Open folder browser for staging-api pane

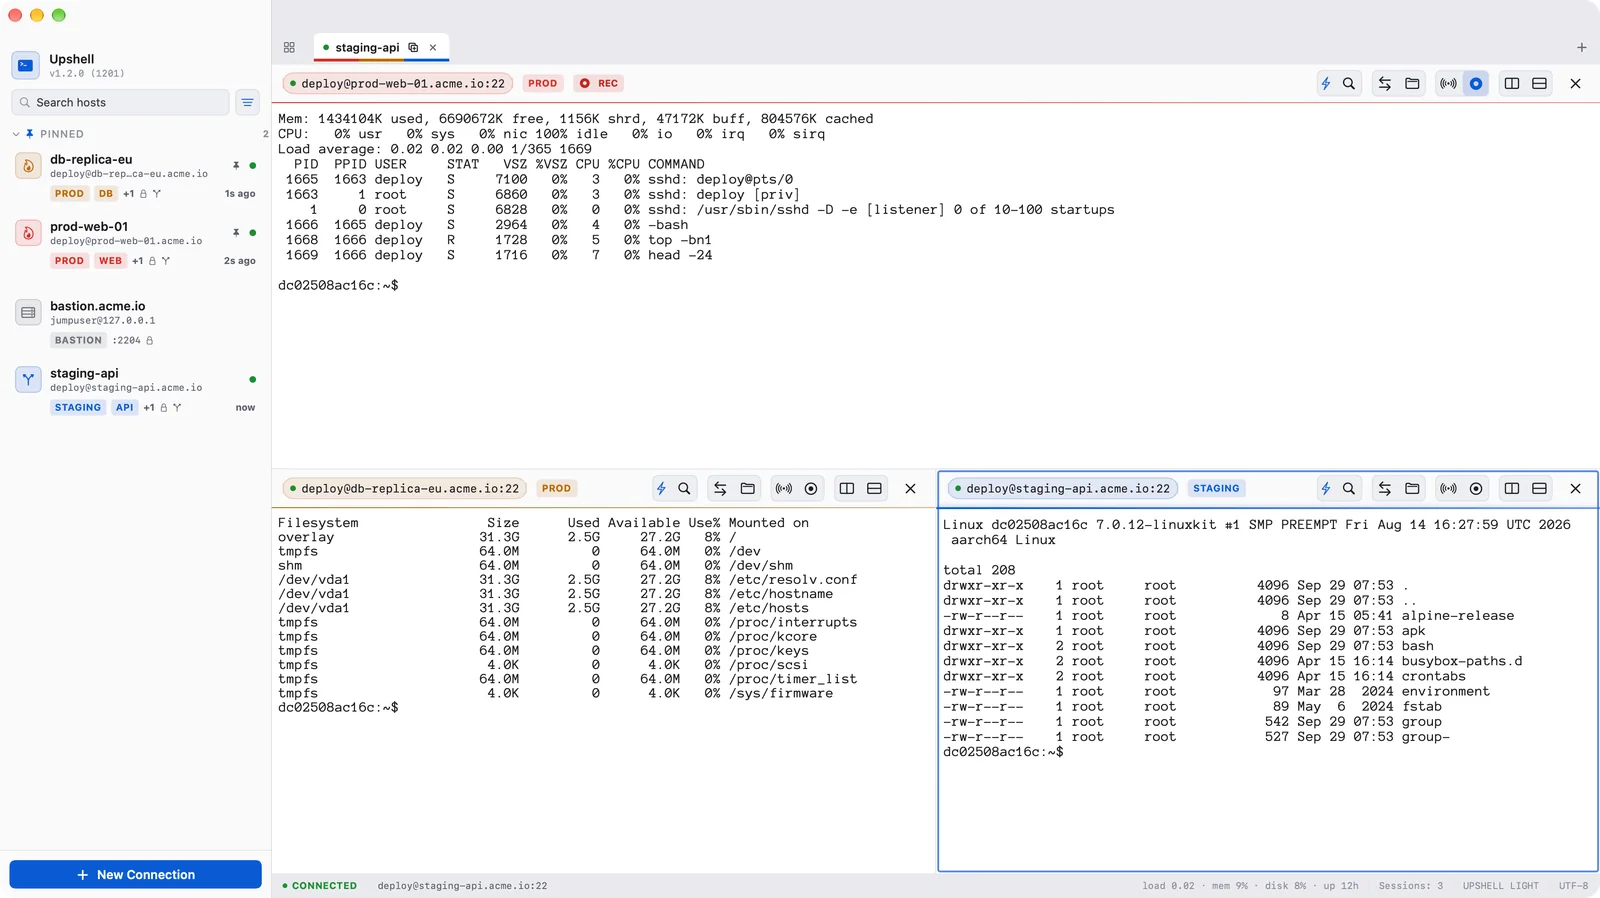1412,489
